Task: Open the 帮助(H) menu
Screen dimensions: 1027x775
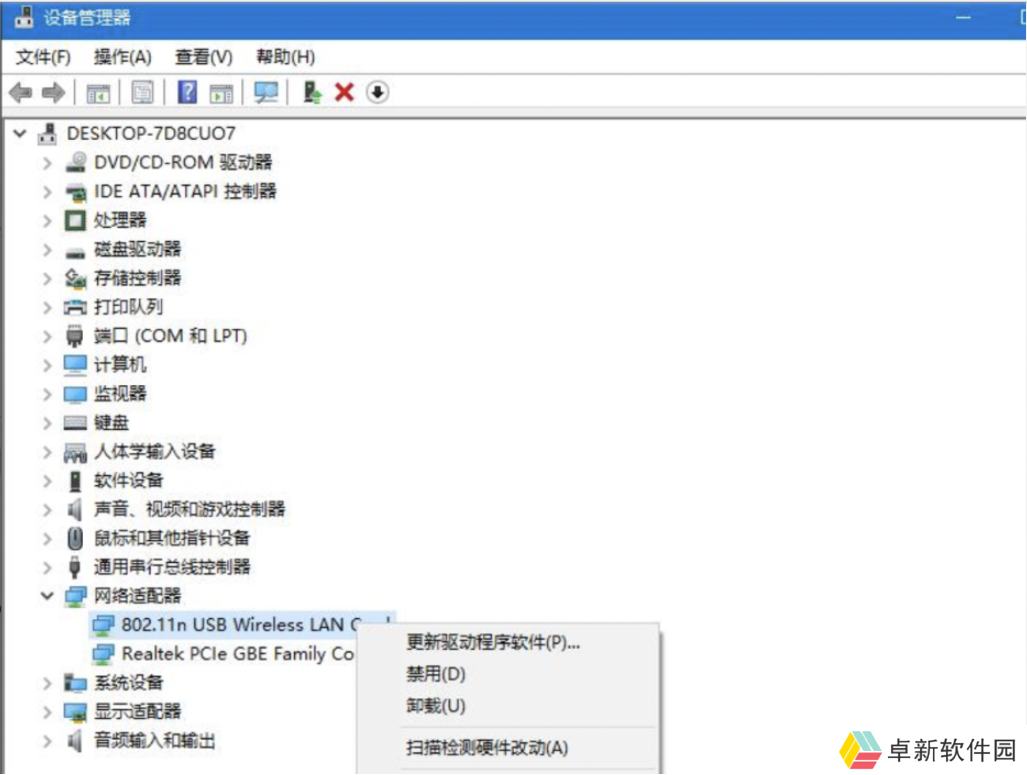Action: pos(285,57)
